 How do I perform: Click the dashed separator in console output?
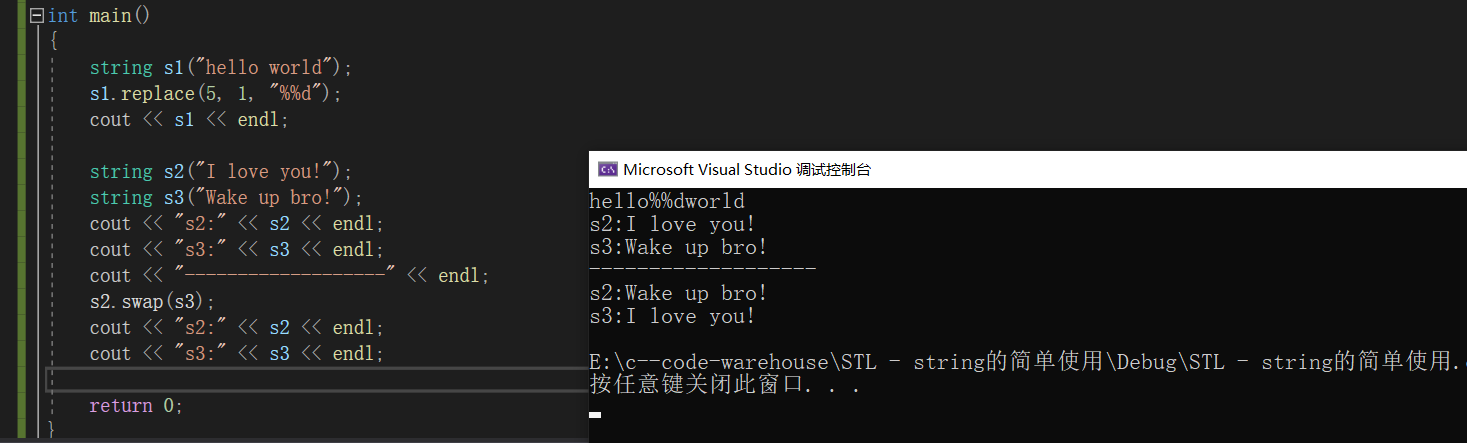pos(703,270)
